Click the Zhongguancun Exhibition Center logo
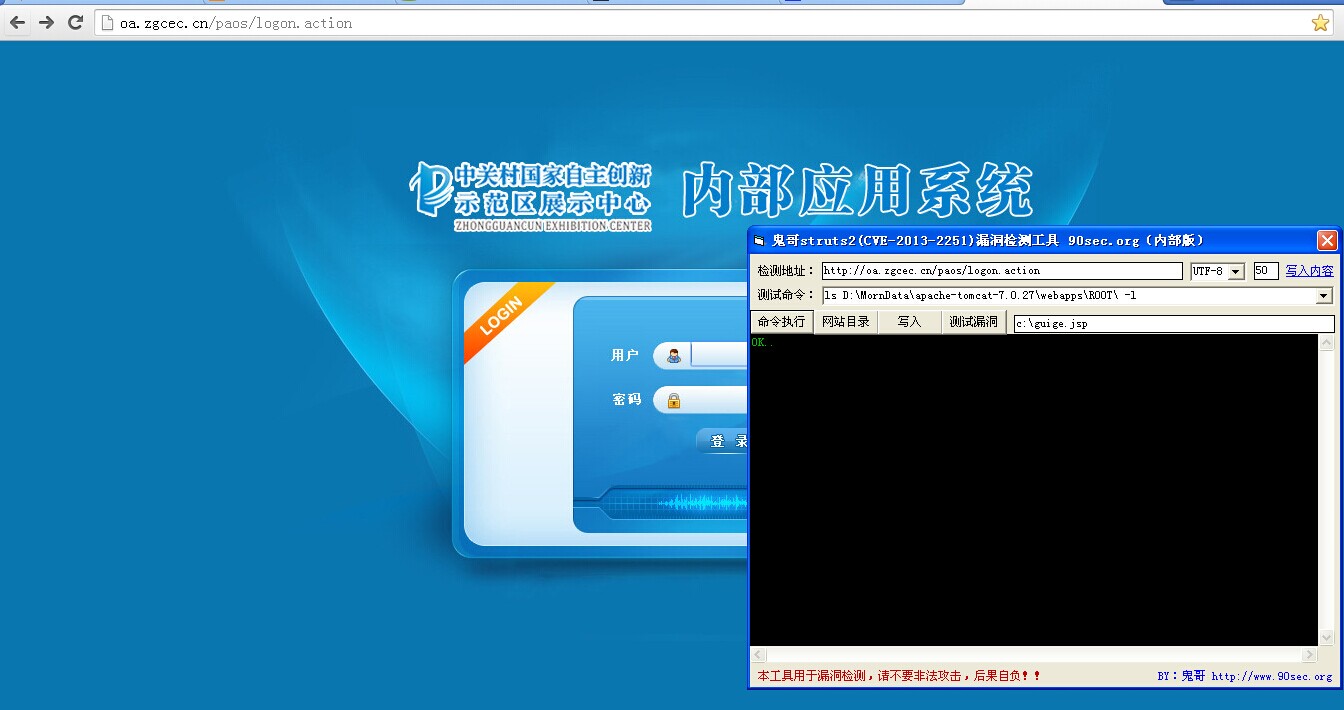The width and height of the screenshot is (1344, 710). [x=530, y=195]
